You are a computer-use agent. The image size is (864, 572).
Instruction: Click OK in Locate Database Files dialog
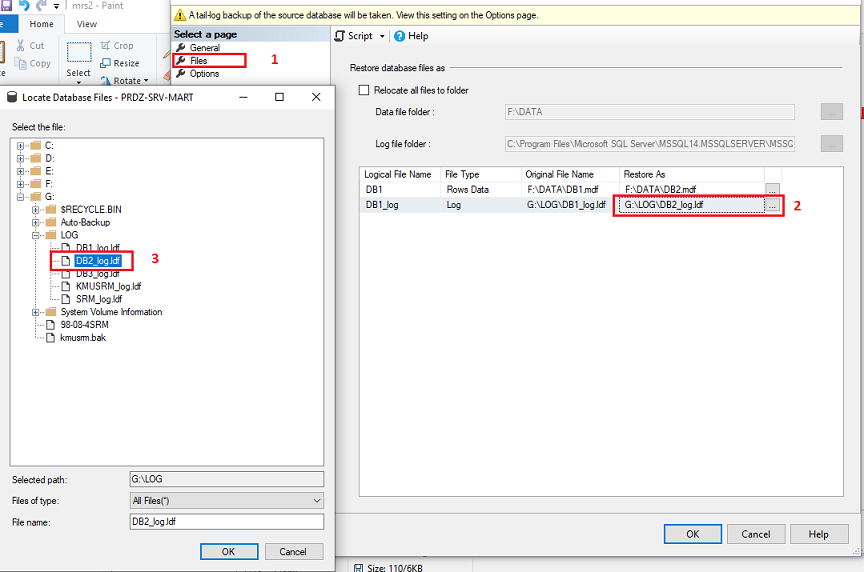pyautogui.click(x=228, y=551)
